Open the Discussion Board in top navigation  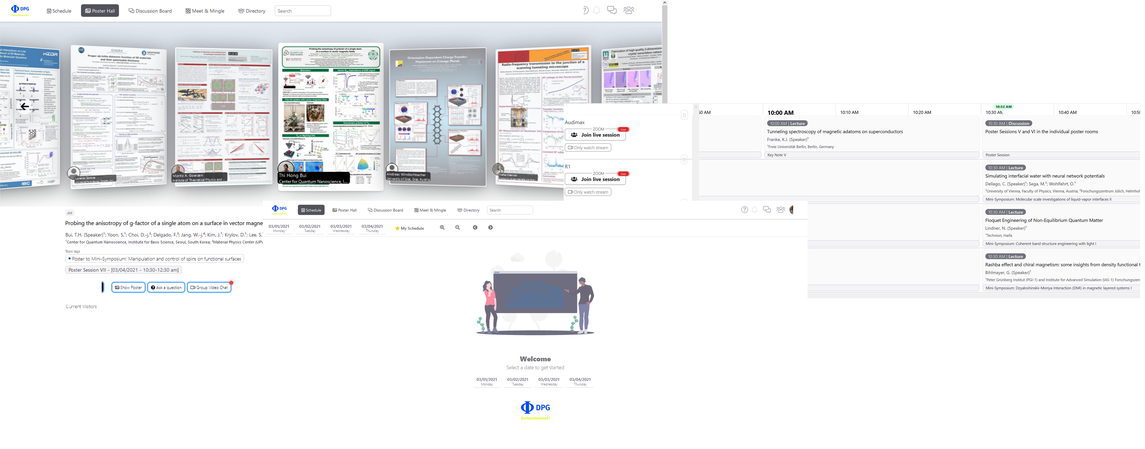tap(150, 11)
